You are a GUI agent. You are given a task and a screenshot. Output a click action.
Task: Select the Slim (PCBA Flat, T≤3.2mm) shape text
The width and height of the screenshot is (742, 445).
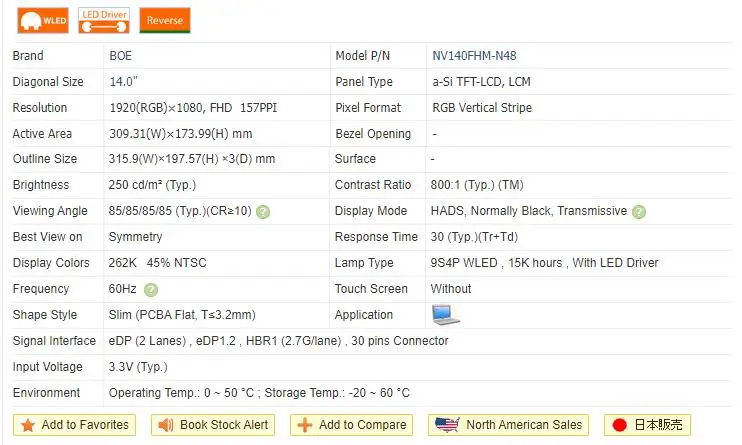pyautogui.click(x=182, y=315)
